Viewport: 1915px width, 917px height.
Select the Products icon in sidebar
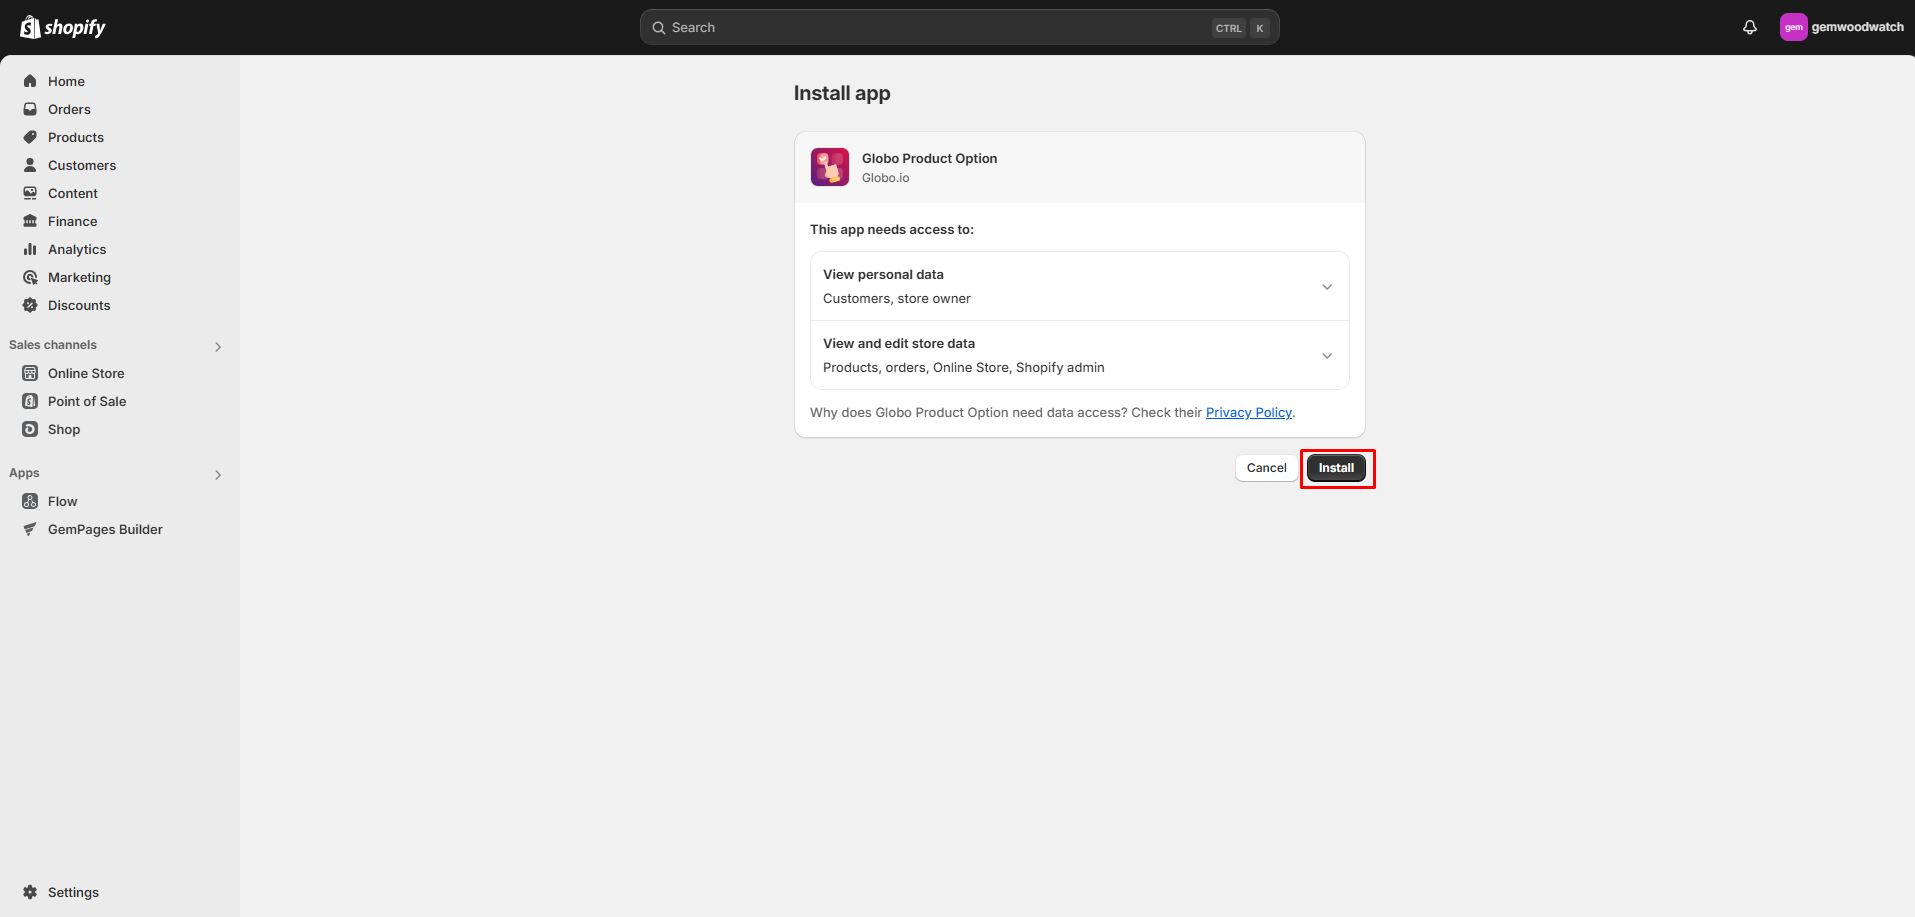[76, 137]
